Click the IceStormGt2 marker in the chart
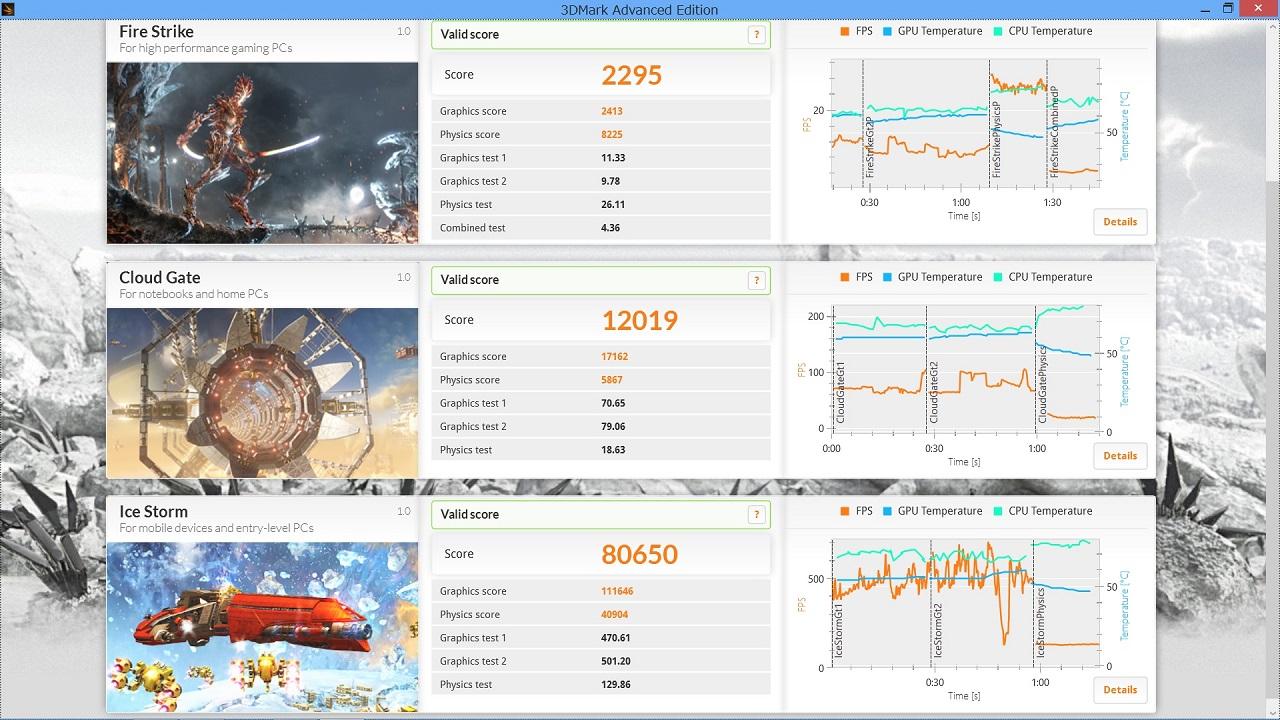This screenshot has height=720, width=1280. [x=938, y=630]
